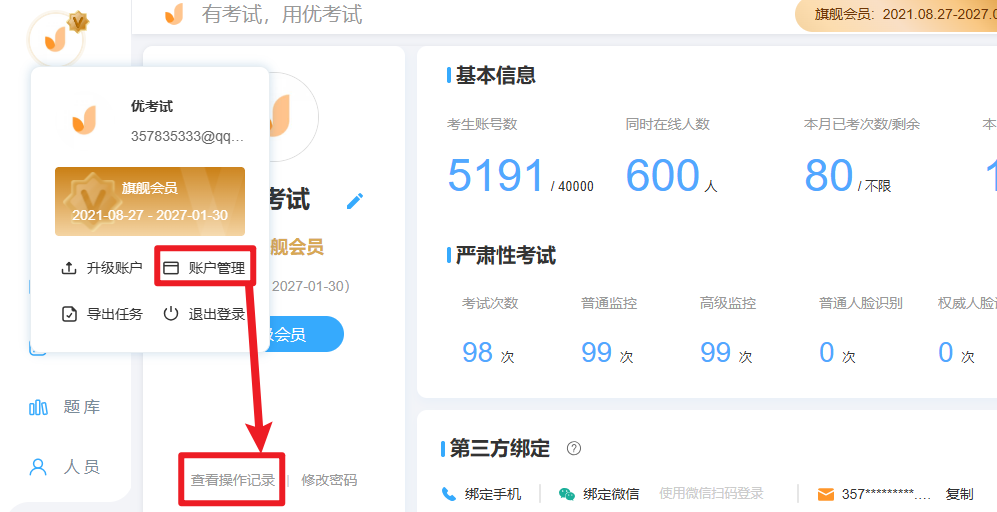Click the 5191 考生账号数 value
Screen dimensions: 997x512
pyautogui.click(x=496, y=175)
